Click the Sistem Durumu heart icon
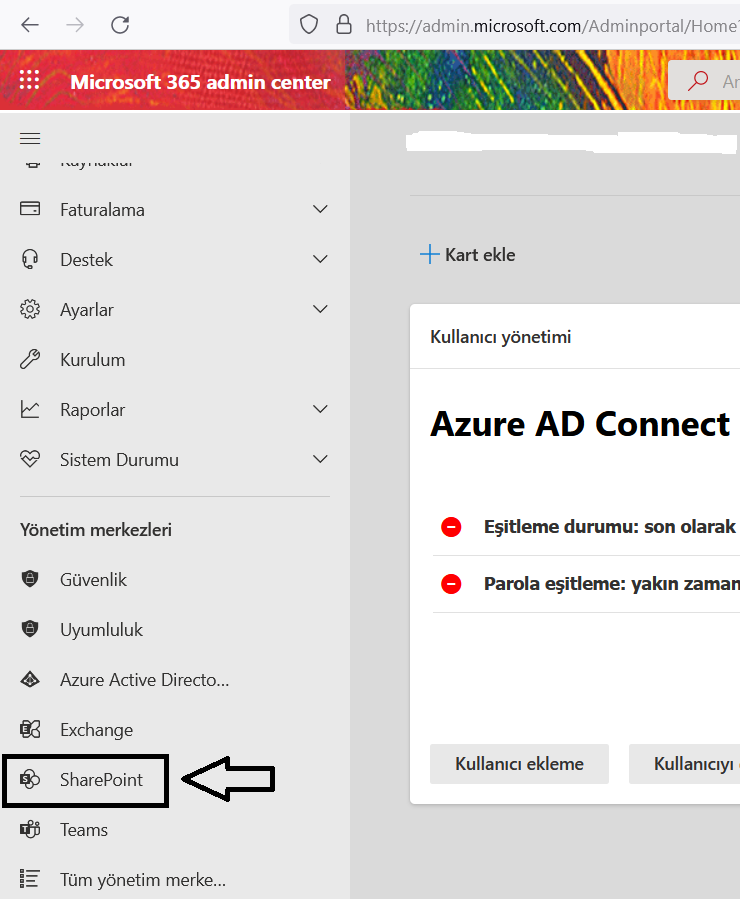This screenshot has width=740, height=899. [30, 459]
